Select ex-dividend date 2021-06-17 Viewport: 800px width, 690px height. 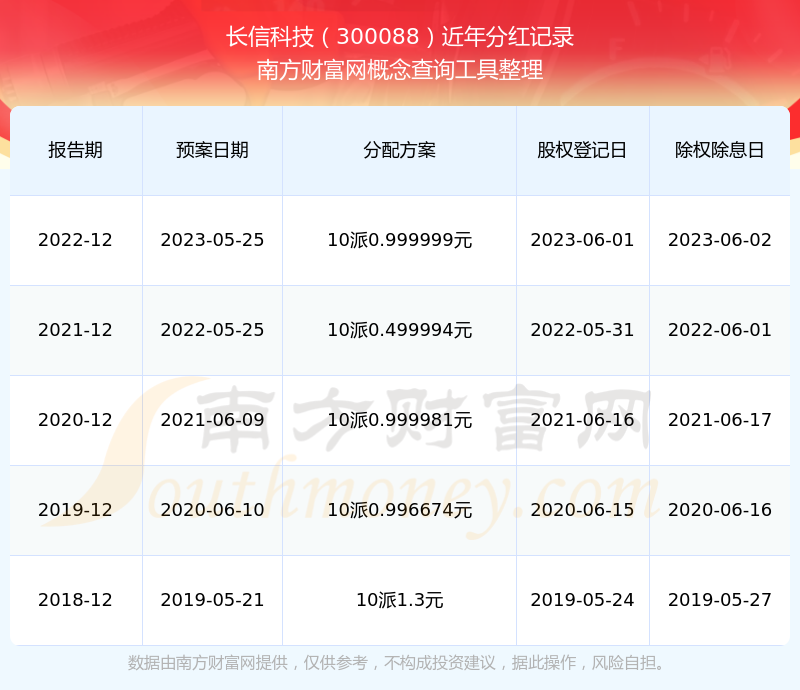tap(719, 420)
